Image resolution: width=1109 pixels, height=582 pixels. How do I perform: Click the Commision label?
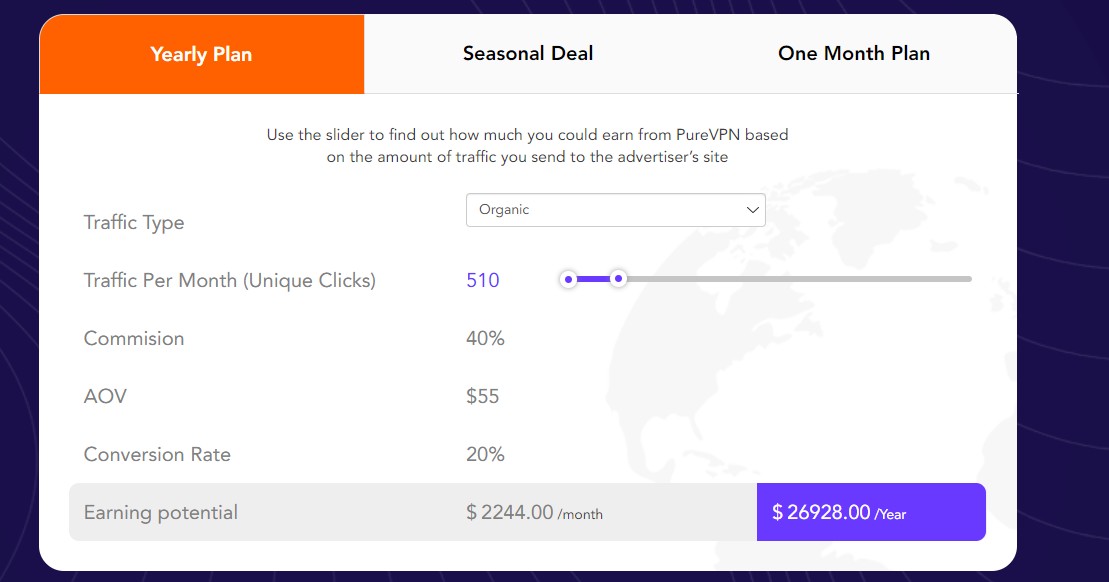[x=134, y=339]
